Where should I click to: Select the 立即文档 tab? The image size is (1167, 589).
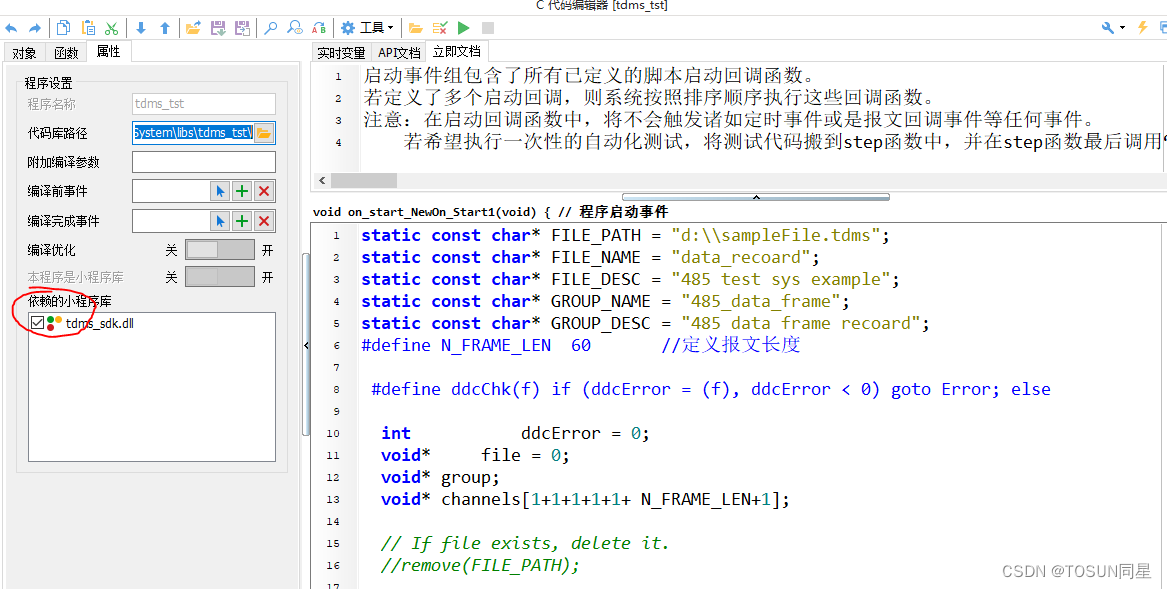pyautogui.click(x=457, y=51)
